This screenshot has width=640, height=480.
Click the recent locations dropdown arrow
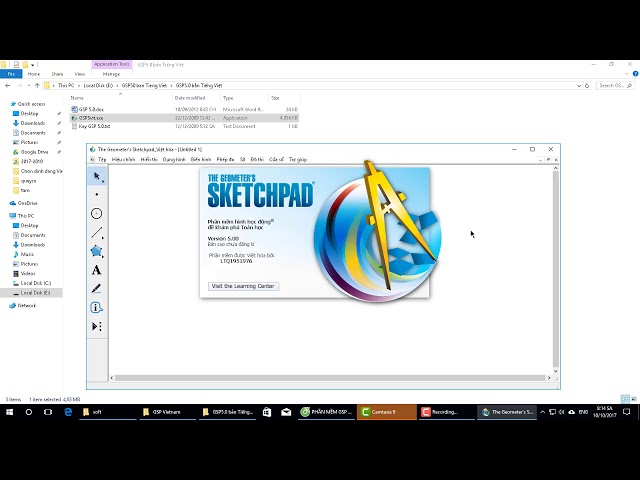[x=29, y=86]
